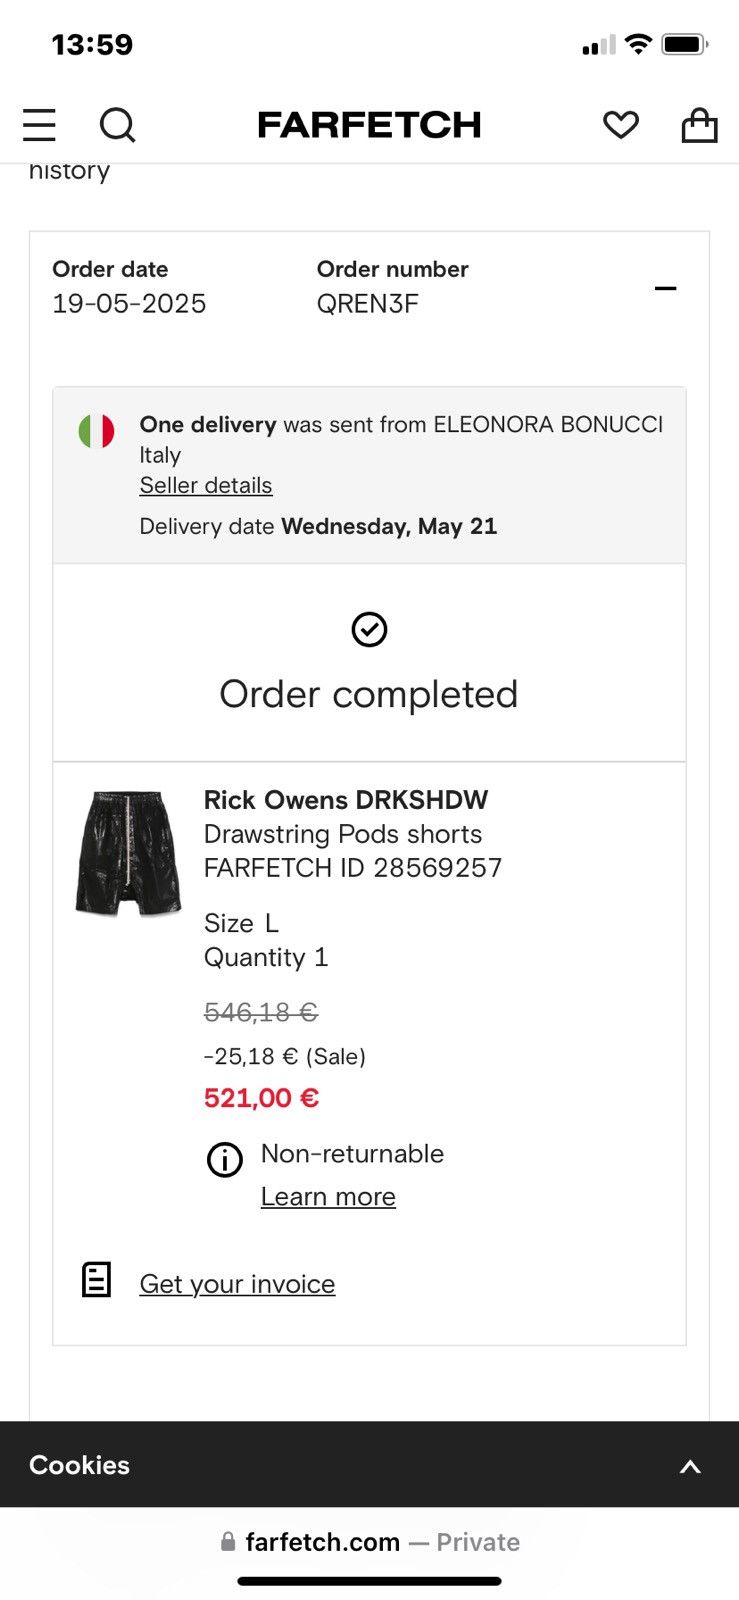Tap the farfetch.com address bar
Screen dimensions: 739x1600
(x=369, y=1542)
